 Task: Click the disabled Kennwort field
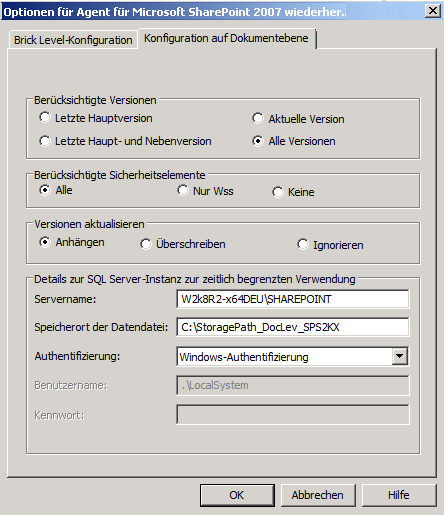point(293,414)
